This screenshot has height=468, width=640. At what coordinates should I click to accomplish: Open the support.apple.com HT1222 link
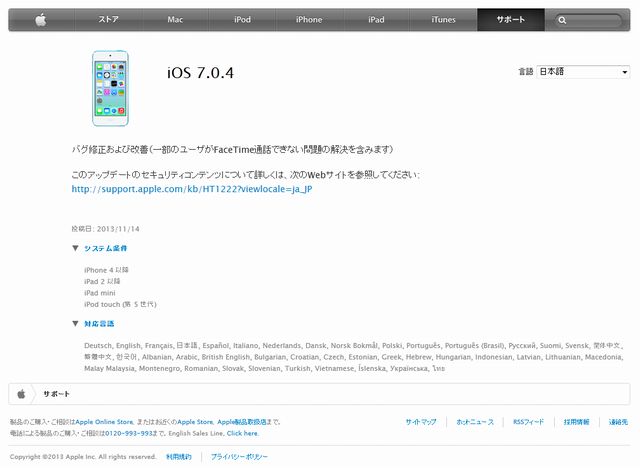[192, 189]
